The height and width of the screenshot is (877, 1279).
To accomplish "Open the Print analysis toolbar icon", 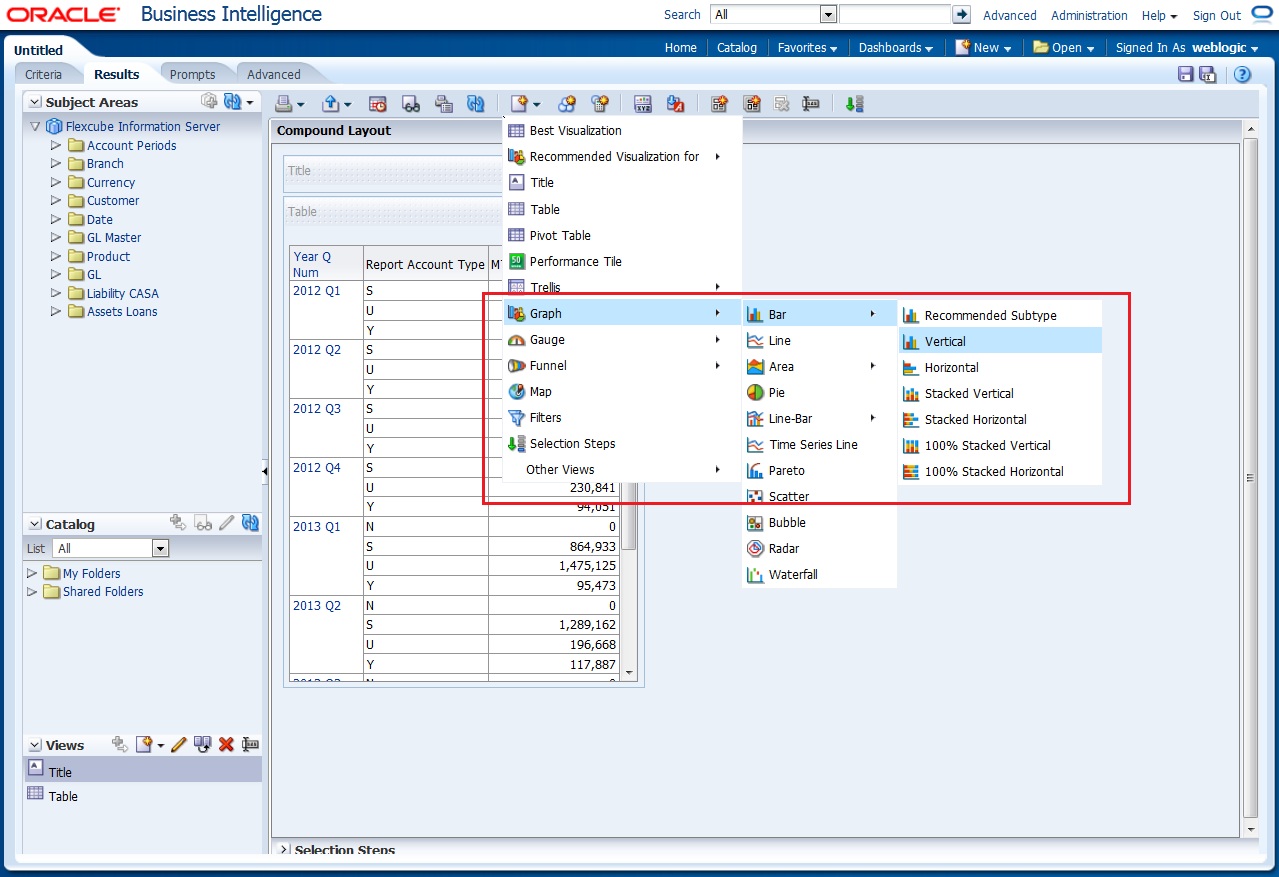I will click(x=284, y=103).
